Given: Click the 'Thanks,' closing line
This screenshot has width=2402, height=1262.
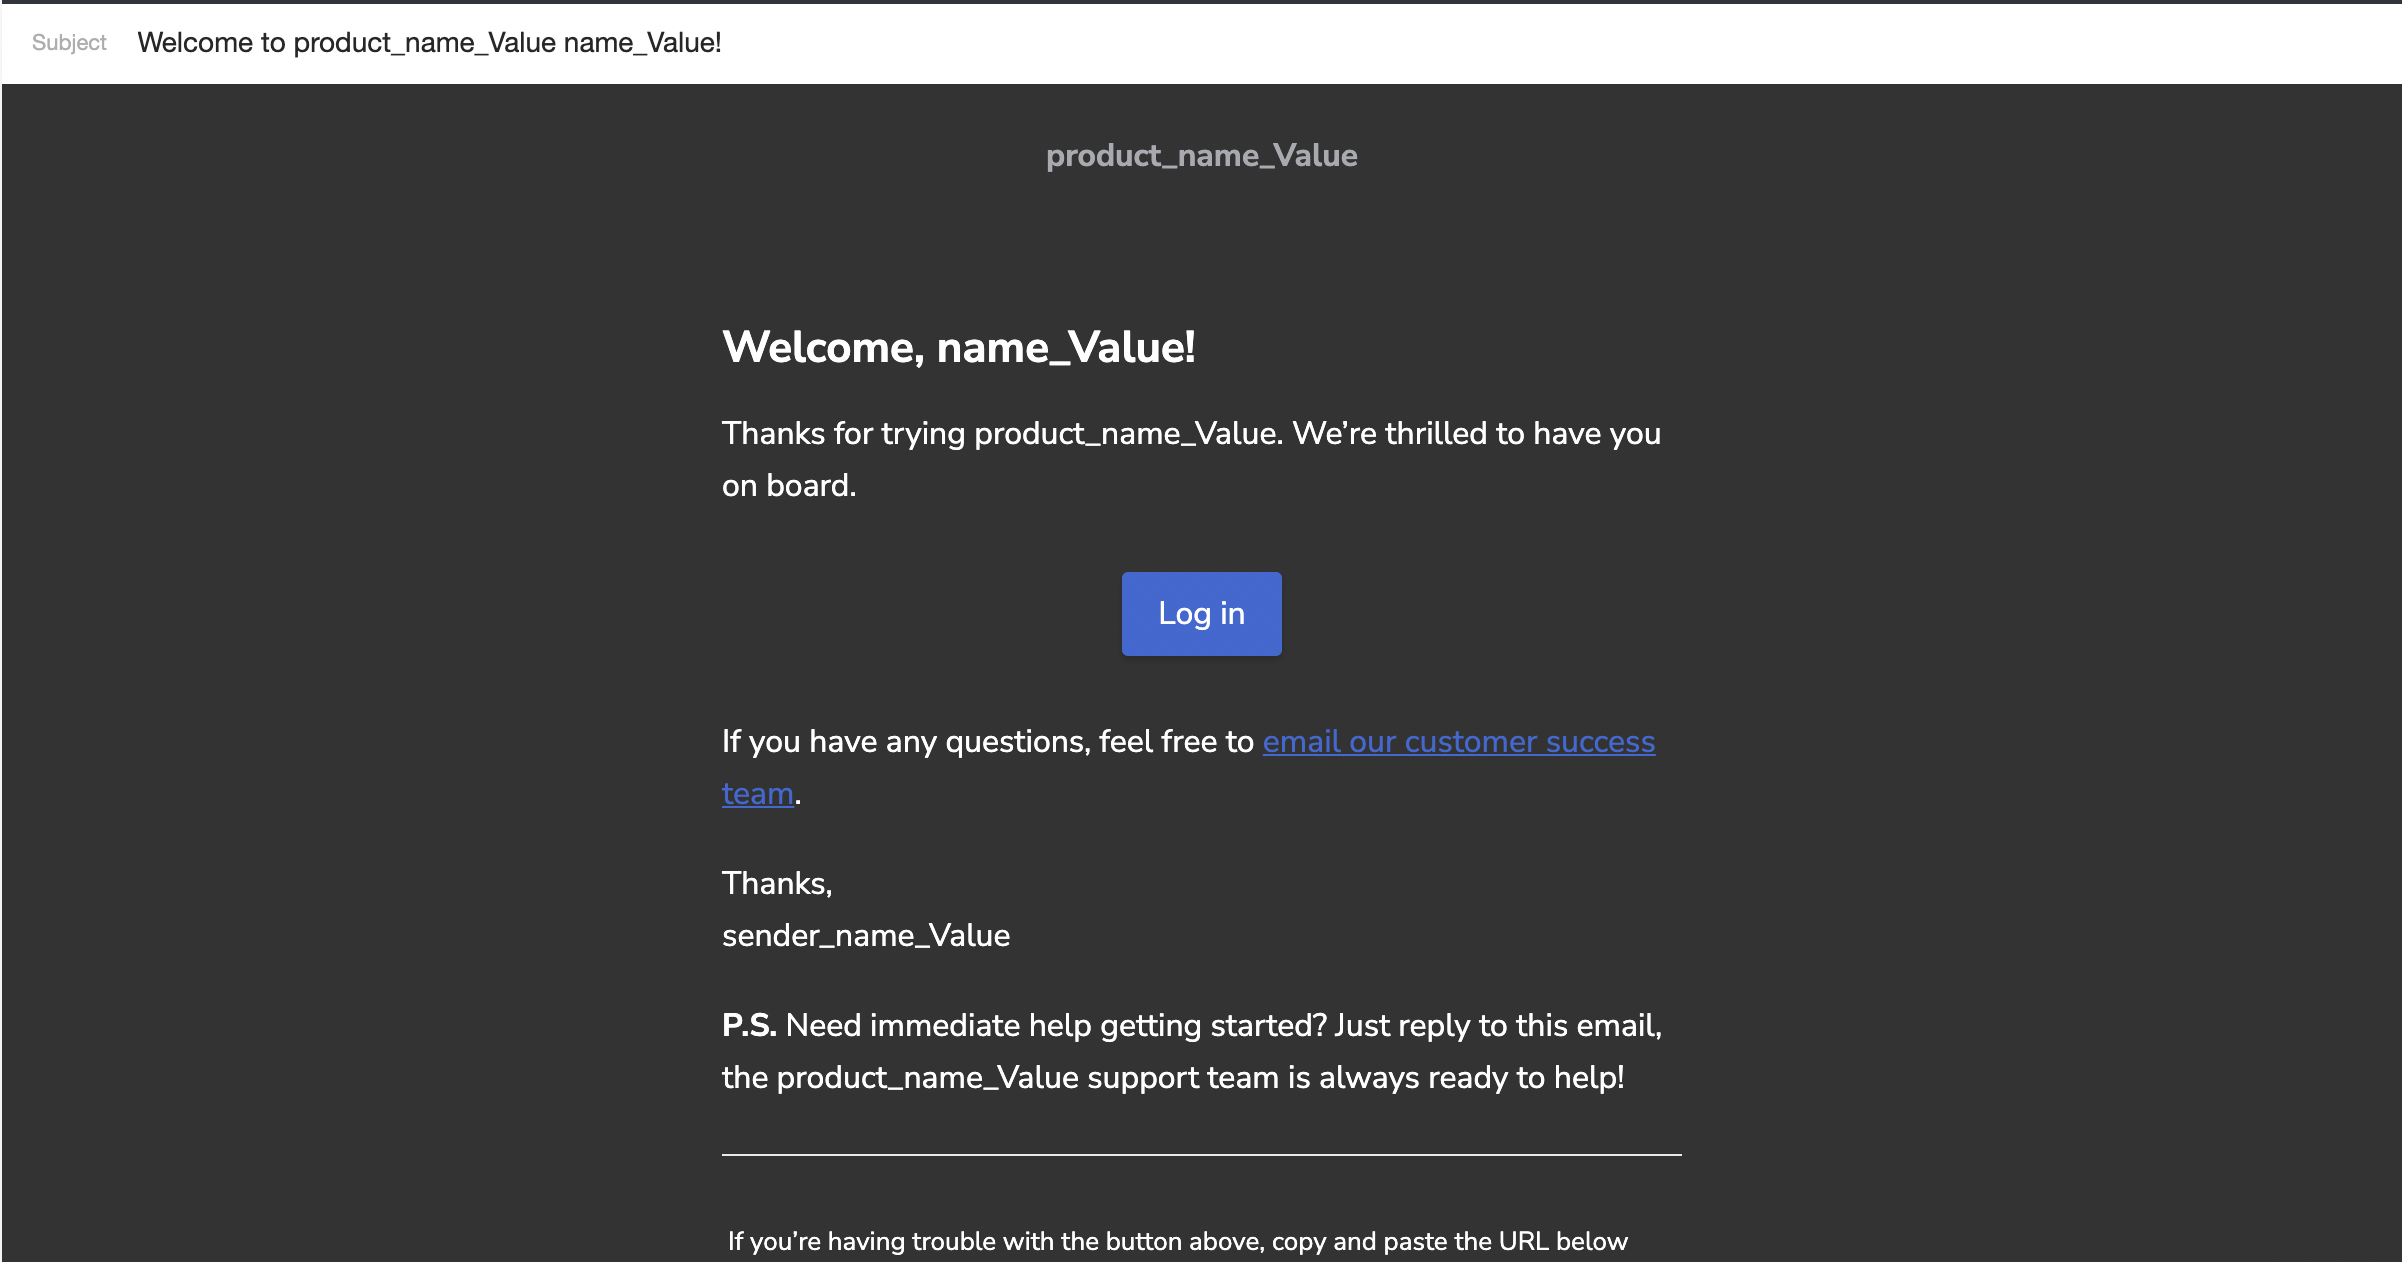Looking at the screenshot, I should 777,884.
